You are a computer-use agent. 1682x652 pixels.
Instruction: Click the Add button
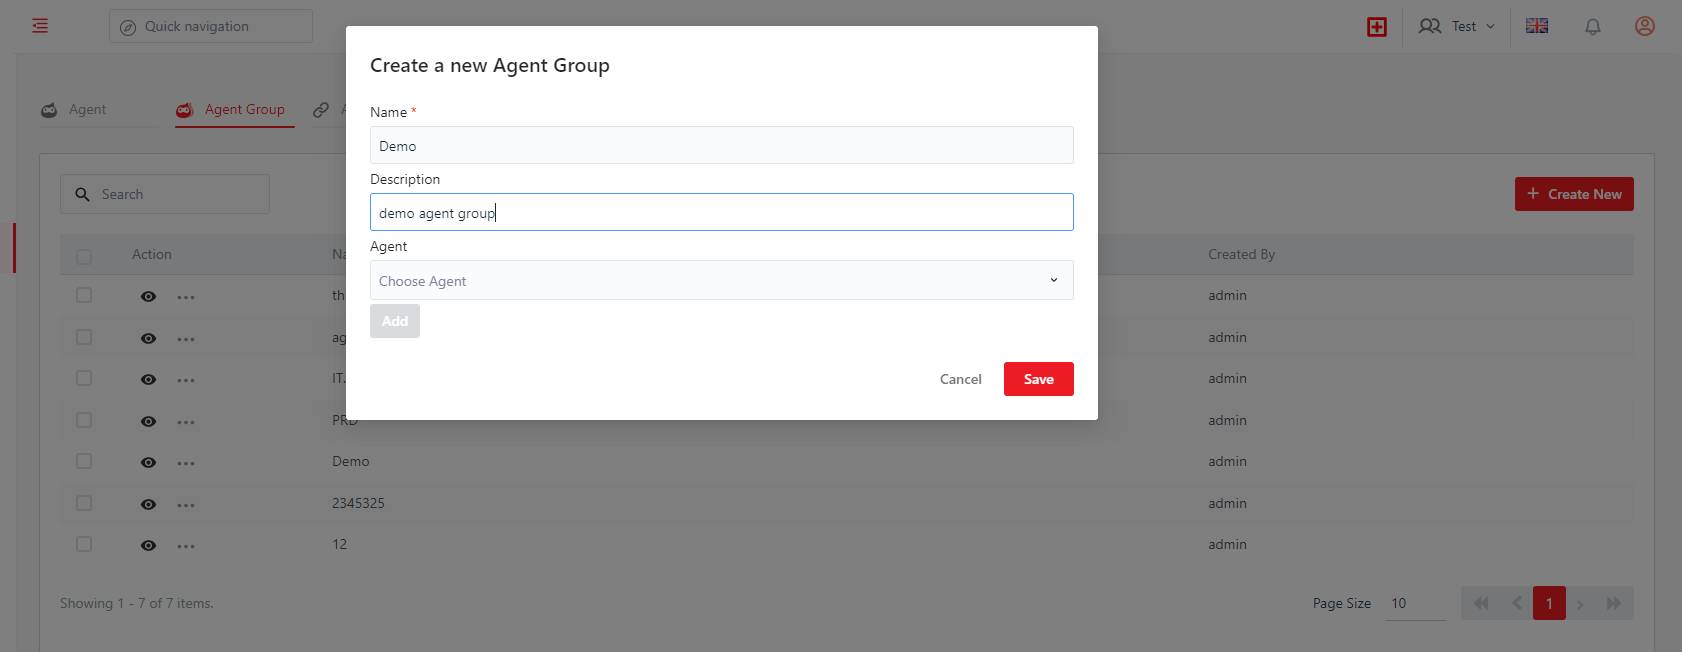pyautogui.click(x=395, y=321)
